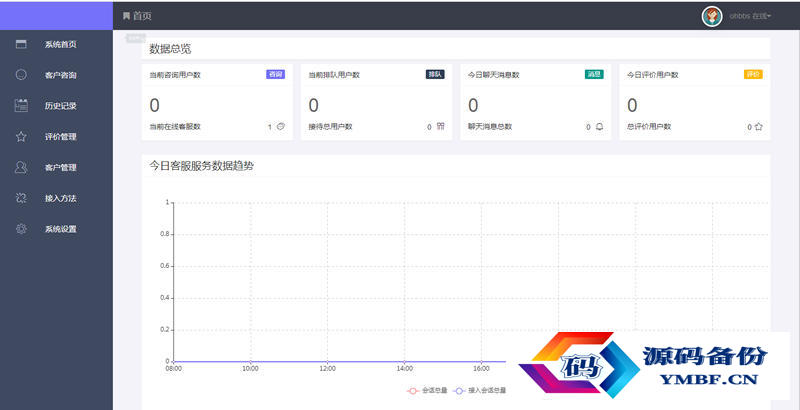Image resolution: width=800 pixels, height=410 pixels.
Task: Click the star icon beside 总评价用户数
Action: coord(759,127)
